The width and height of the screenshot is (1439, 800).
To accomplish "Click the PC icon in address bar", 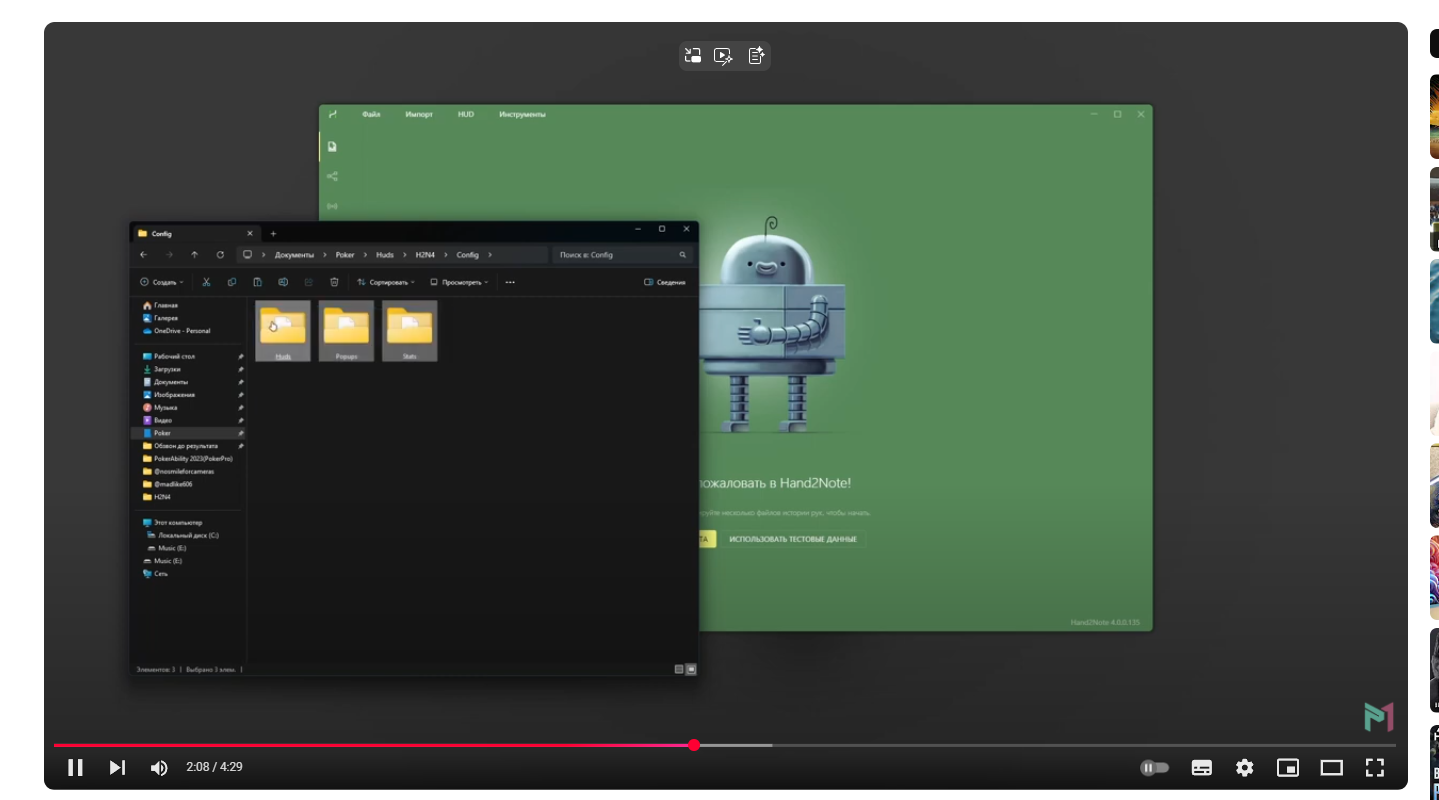I will 247,254.
